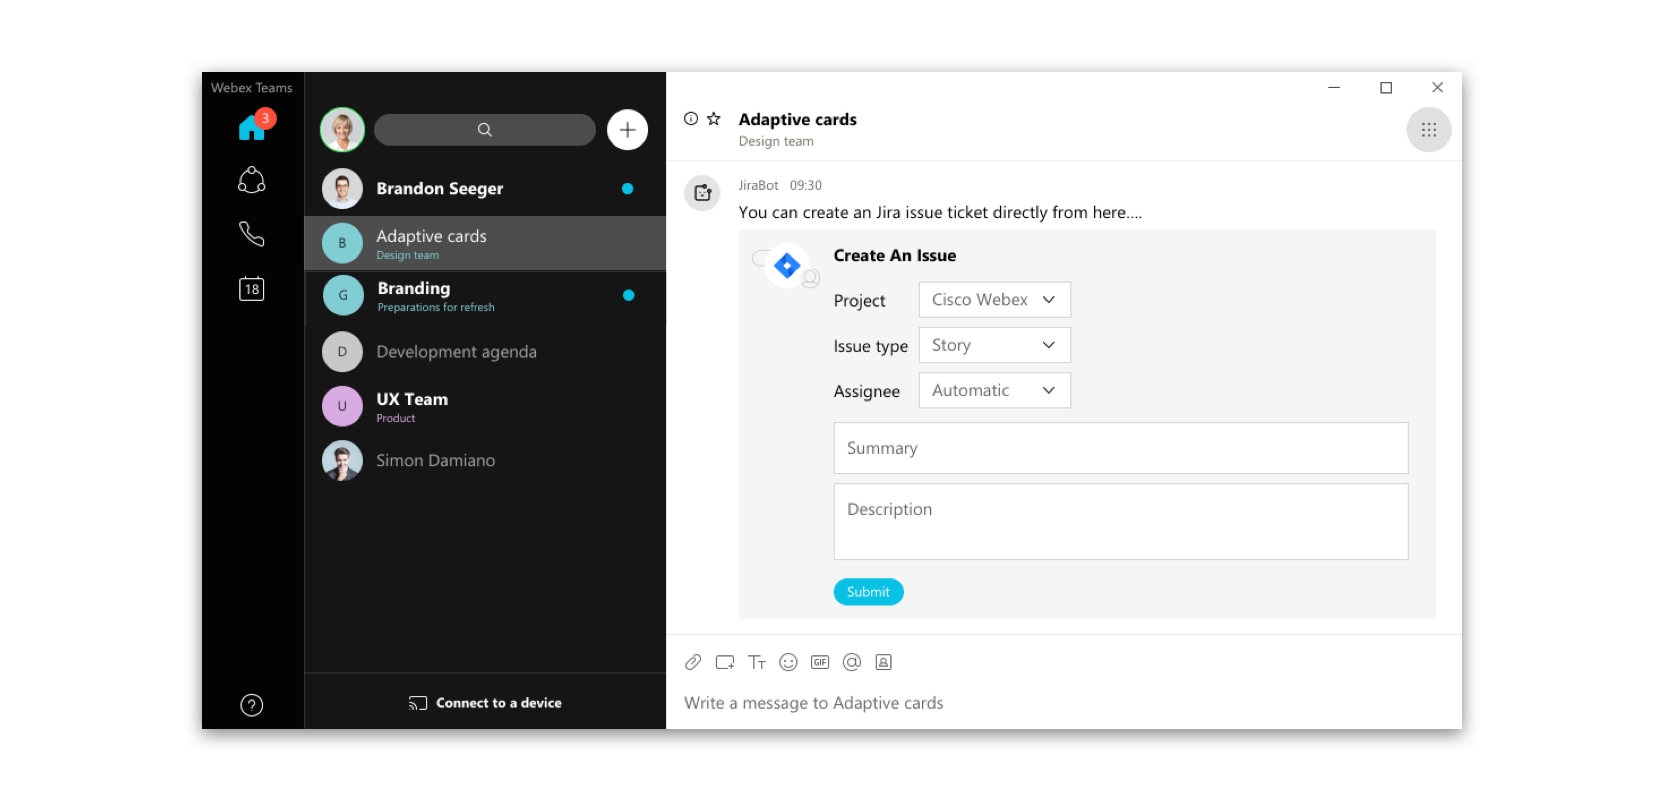This screenshot has width=1664, height=800.
Task: Open Brandon Seeger conversation
Action: point(485,188)
